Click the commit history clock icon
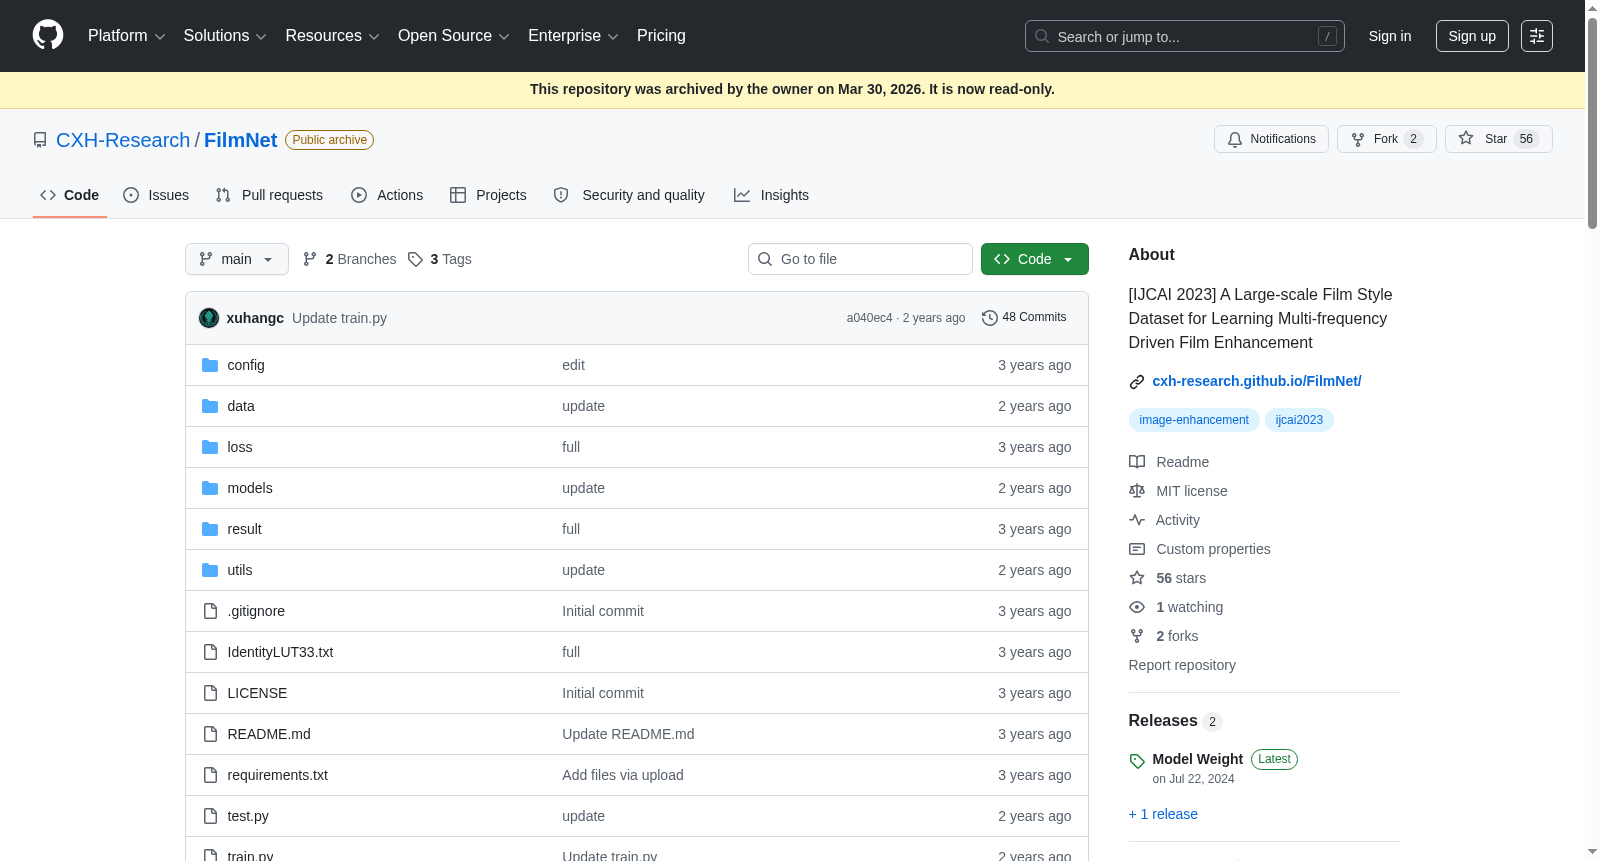The width and height of the screenshot is (1600, 861). coord(990,317)
